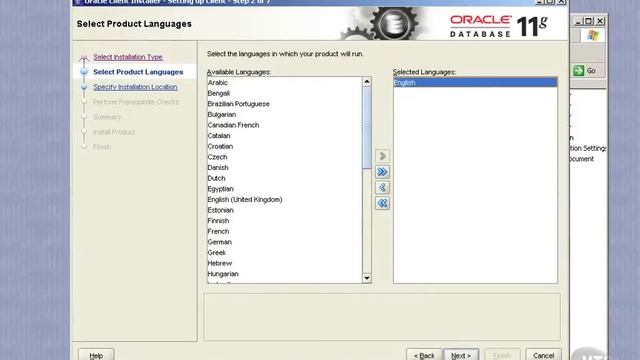This screenshot has width=640, height=360.
Task: Select Bengali in Available Languages
Action: [x=284, y=93]
